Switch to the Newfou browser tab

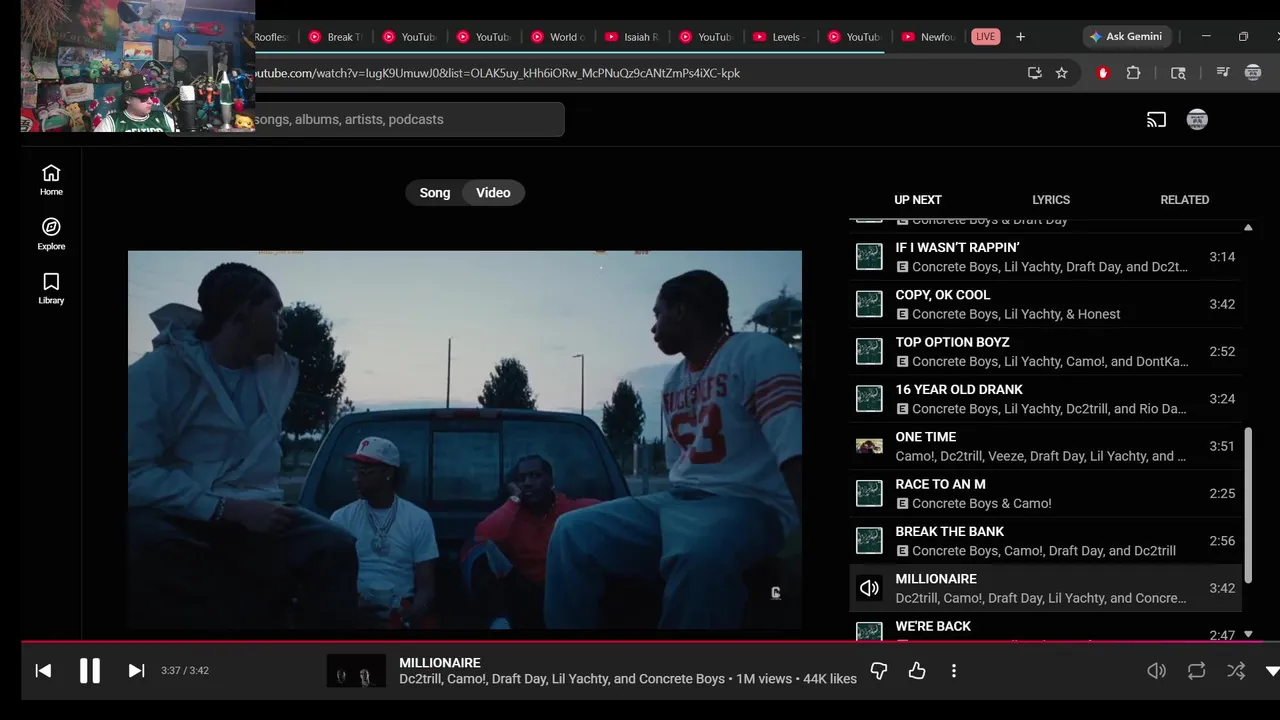[x=928, y=37]
